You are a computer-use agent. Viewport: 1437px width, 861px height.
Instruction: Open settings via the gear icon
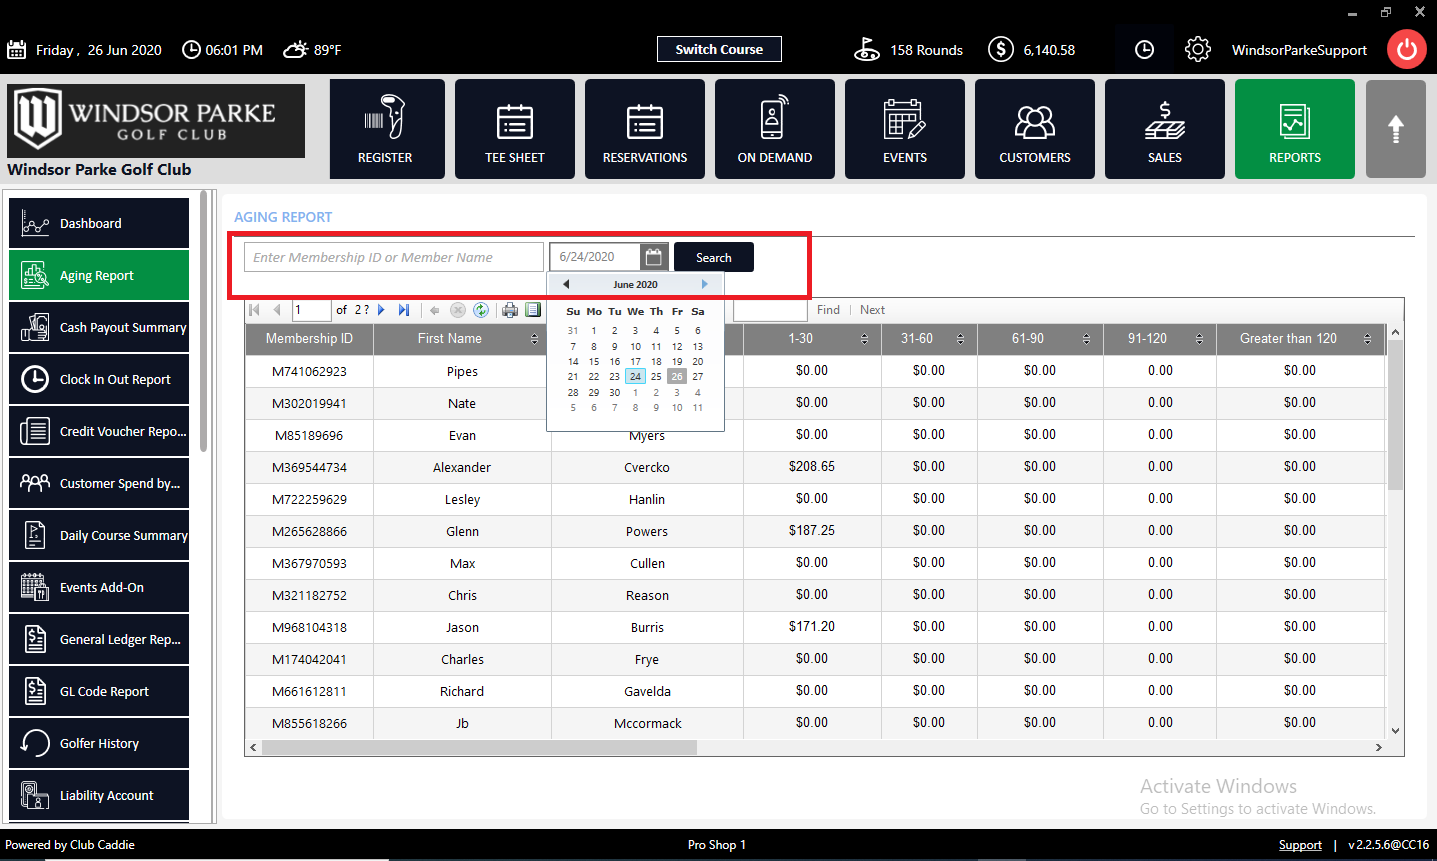[1198, 49]
